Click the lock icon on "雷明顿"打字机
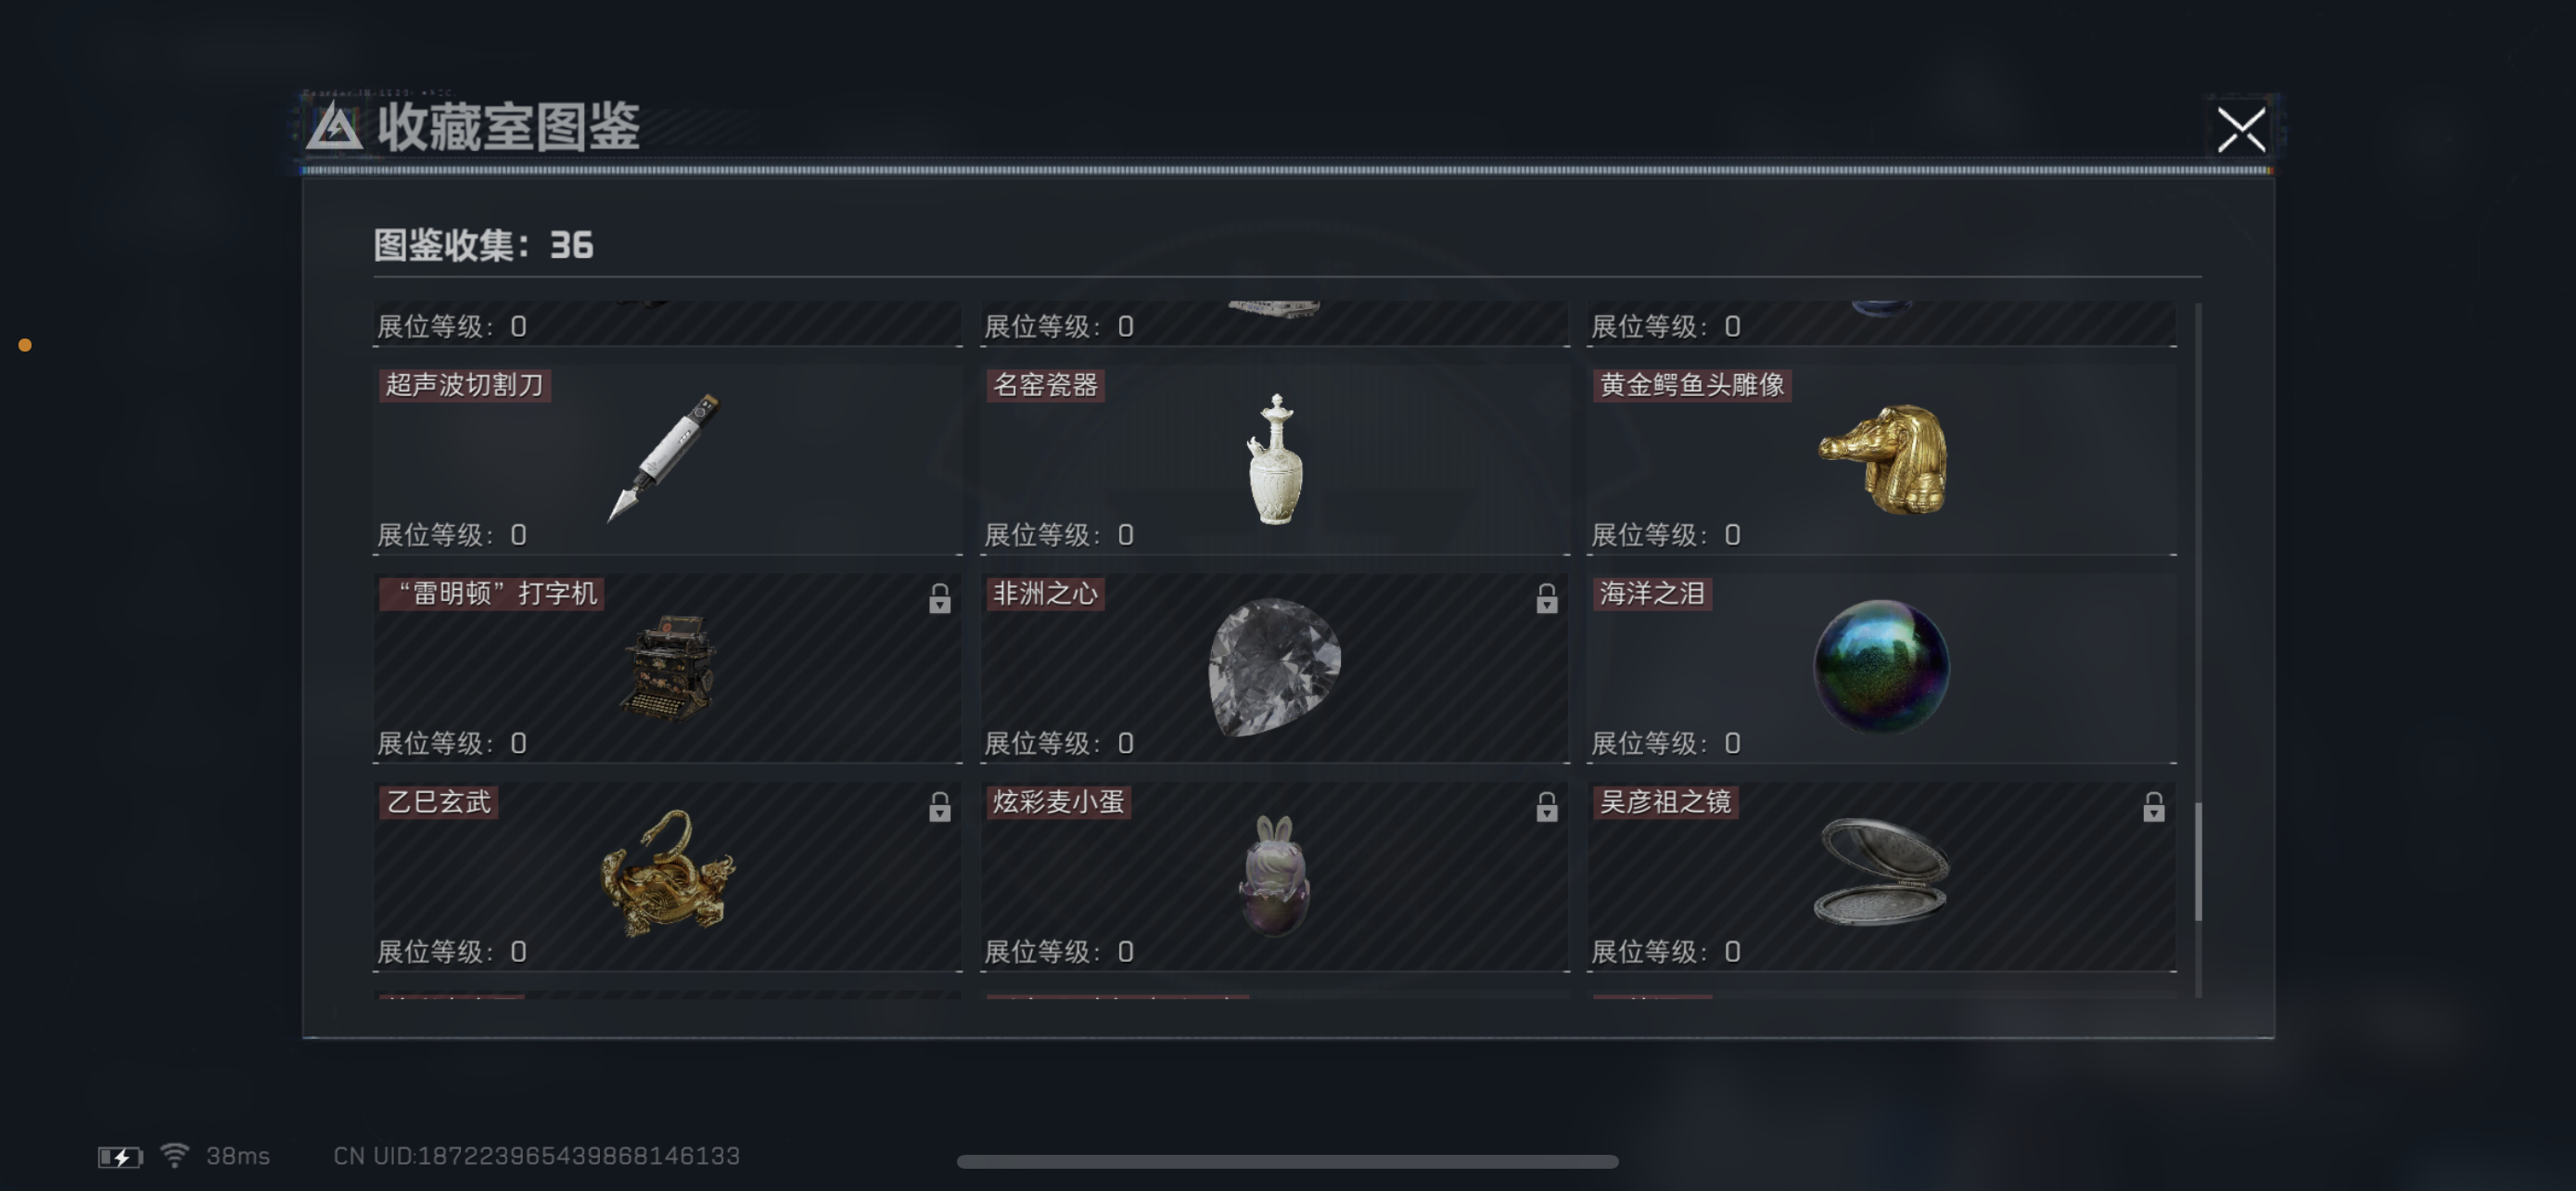Image resolution: width=2576 pixels, height=1191 pixels. coord(939,598)
